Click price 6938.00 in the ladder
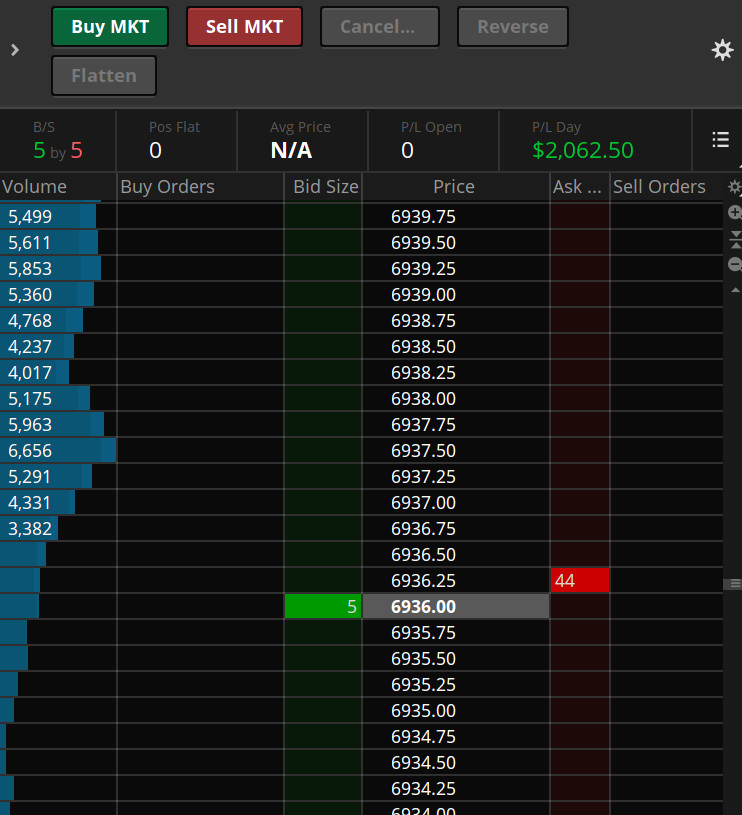Viewport: 742px width, 815px height. pos(423,398)
